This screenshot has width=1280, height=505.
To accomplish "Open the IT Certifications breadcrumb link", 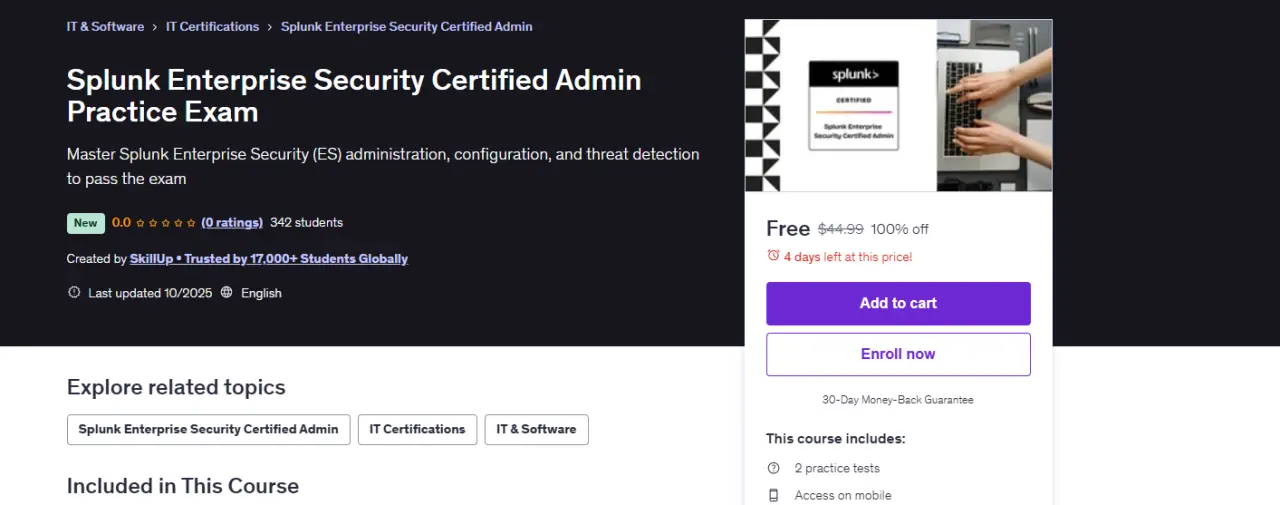I will click(x=212, y=27).
